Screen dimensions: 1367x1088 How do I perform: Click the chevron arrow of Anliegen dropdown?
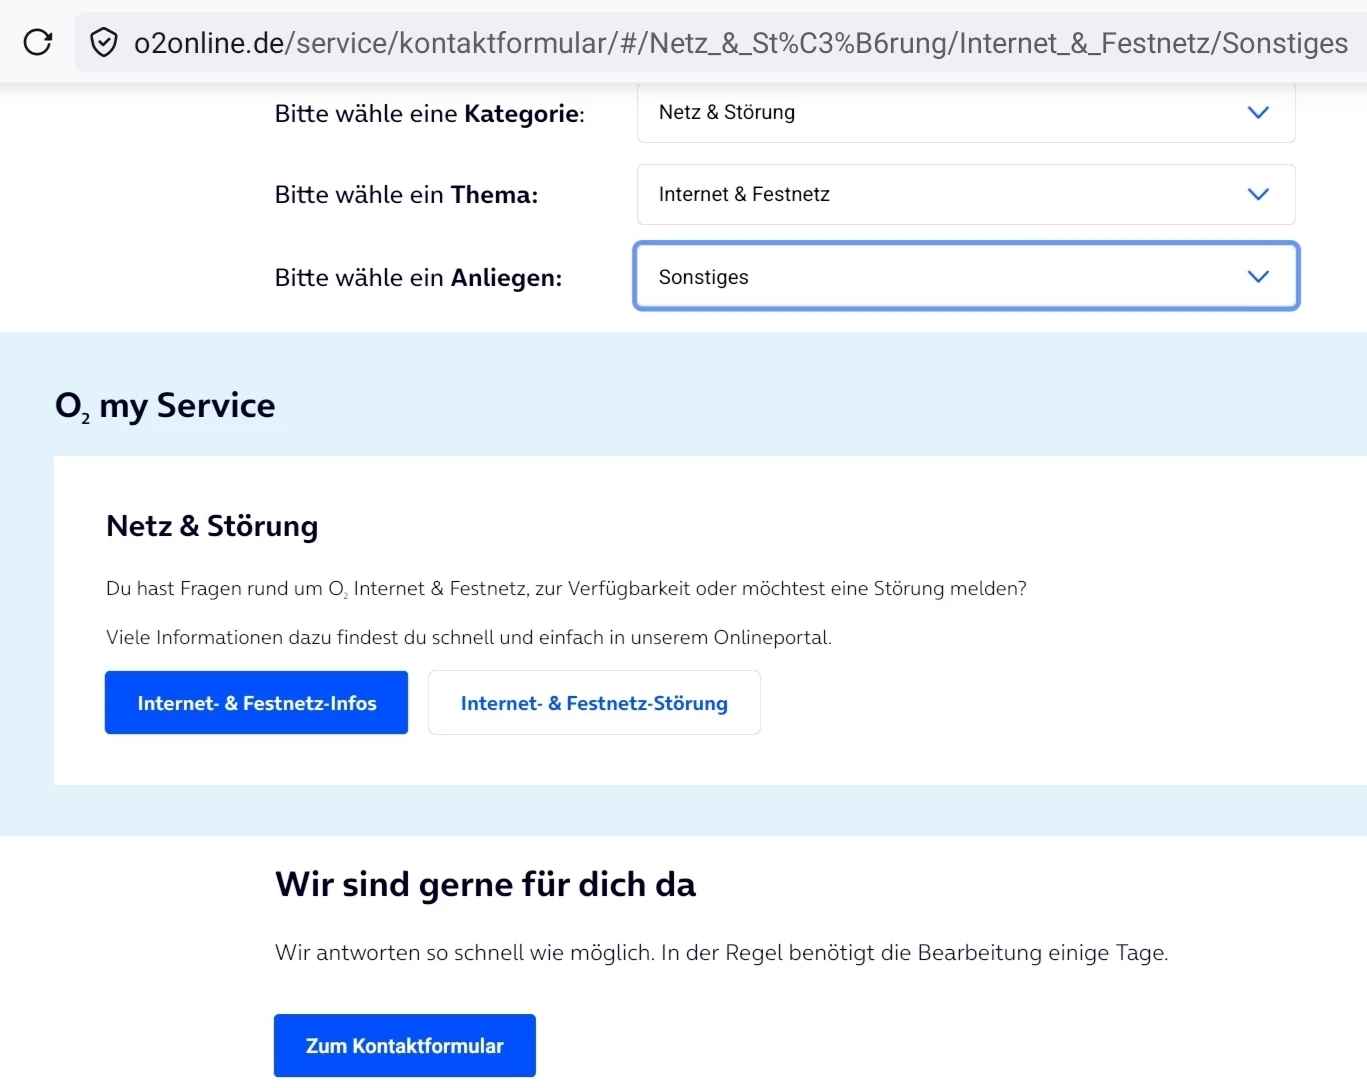coord(1258,277)
